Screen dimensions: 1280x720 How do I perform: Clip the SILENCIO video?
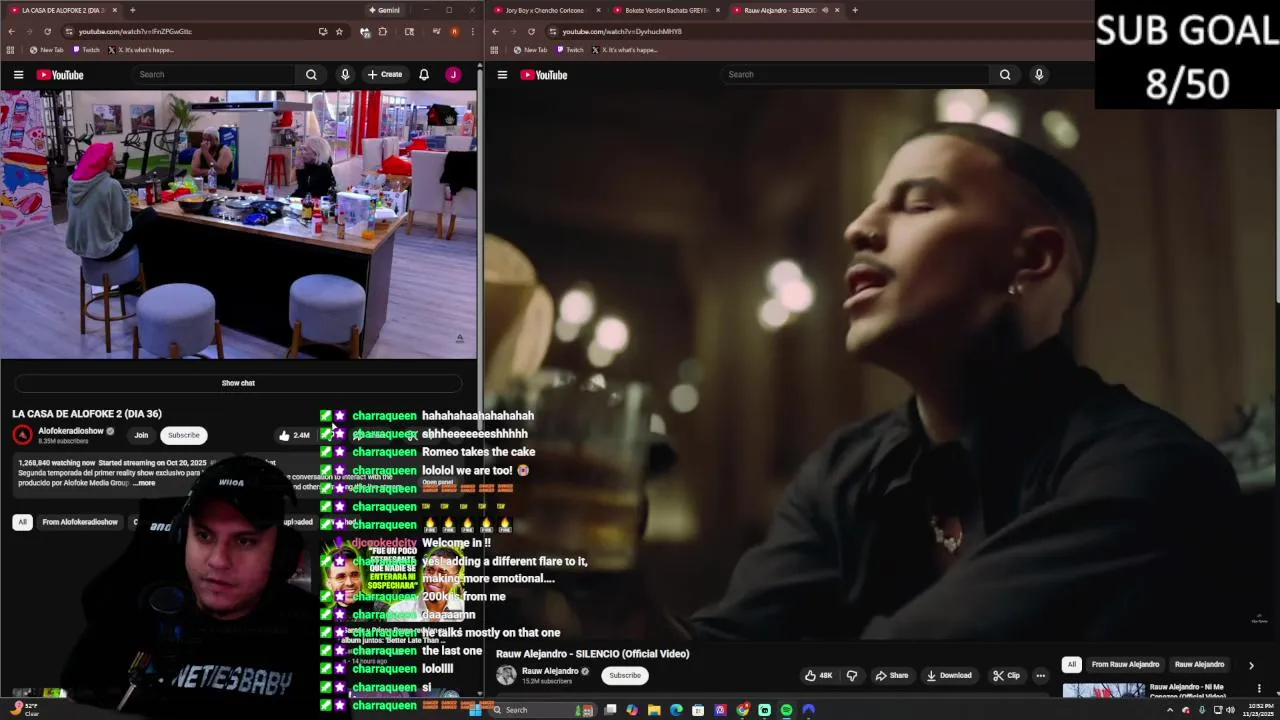(x=1006, y=676)
